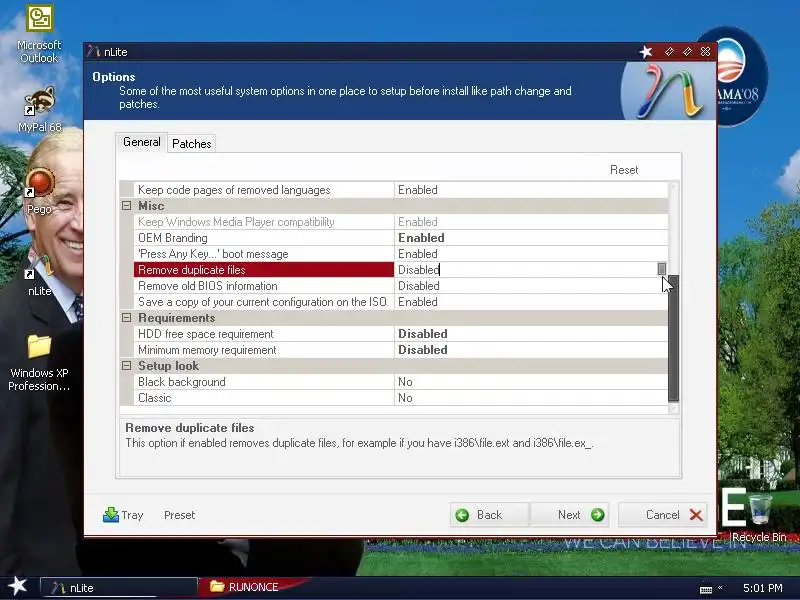Click the options list vertical scrollbar thumb
The height and width of the screenshot is (600, 800).
673,338
